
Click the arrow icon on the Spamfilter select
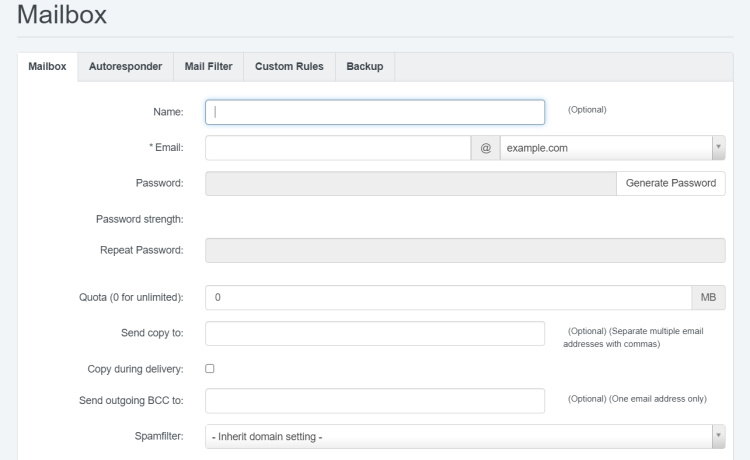(717, 438)
